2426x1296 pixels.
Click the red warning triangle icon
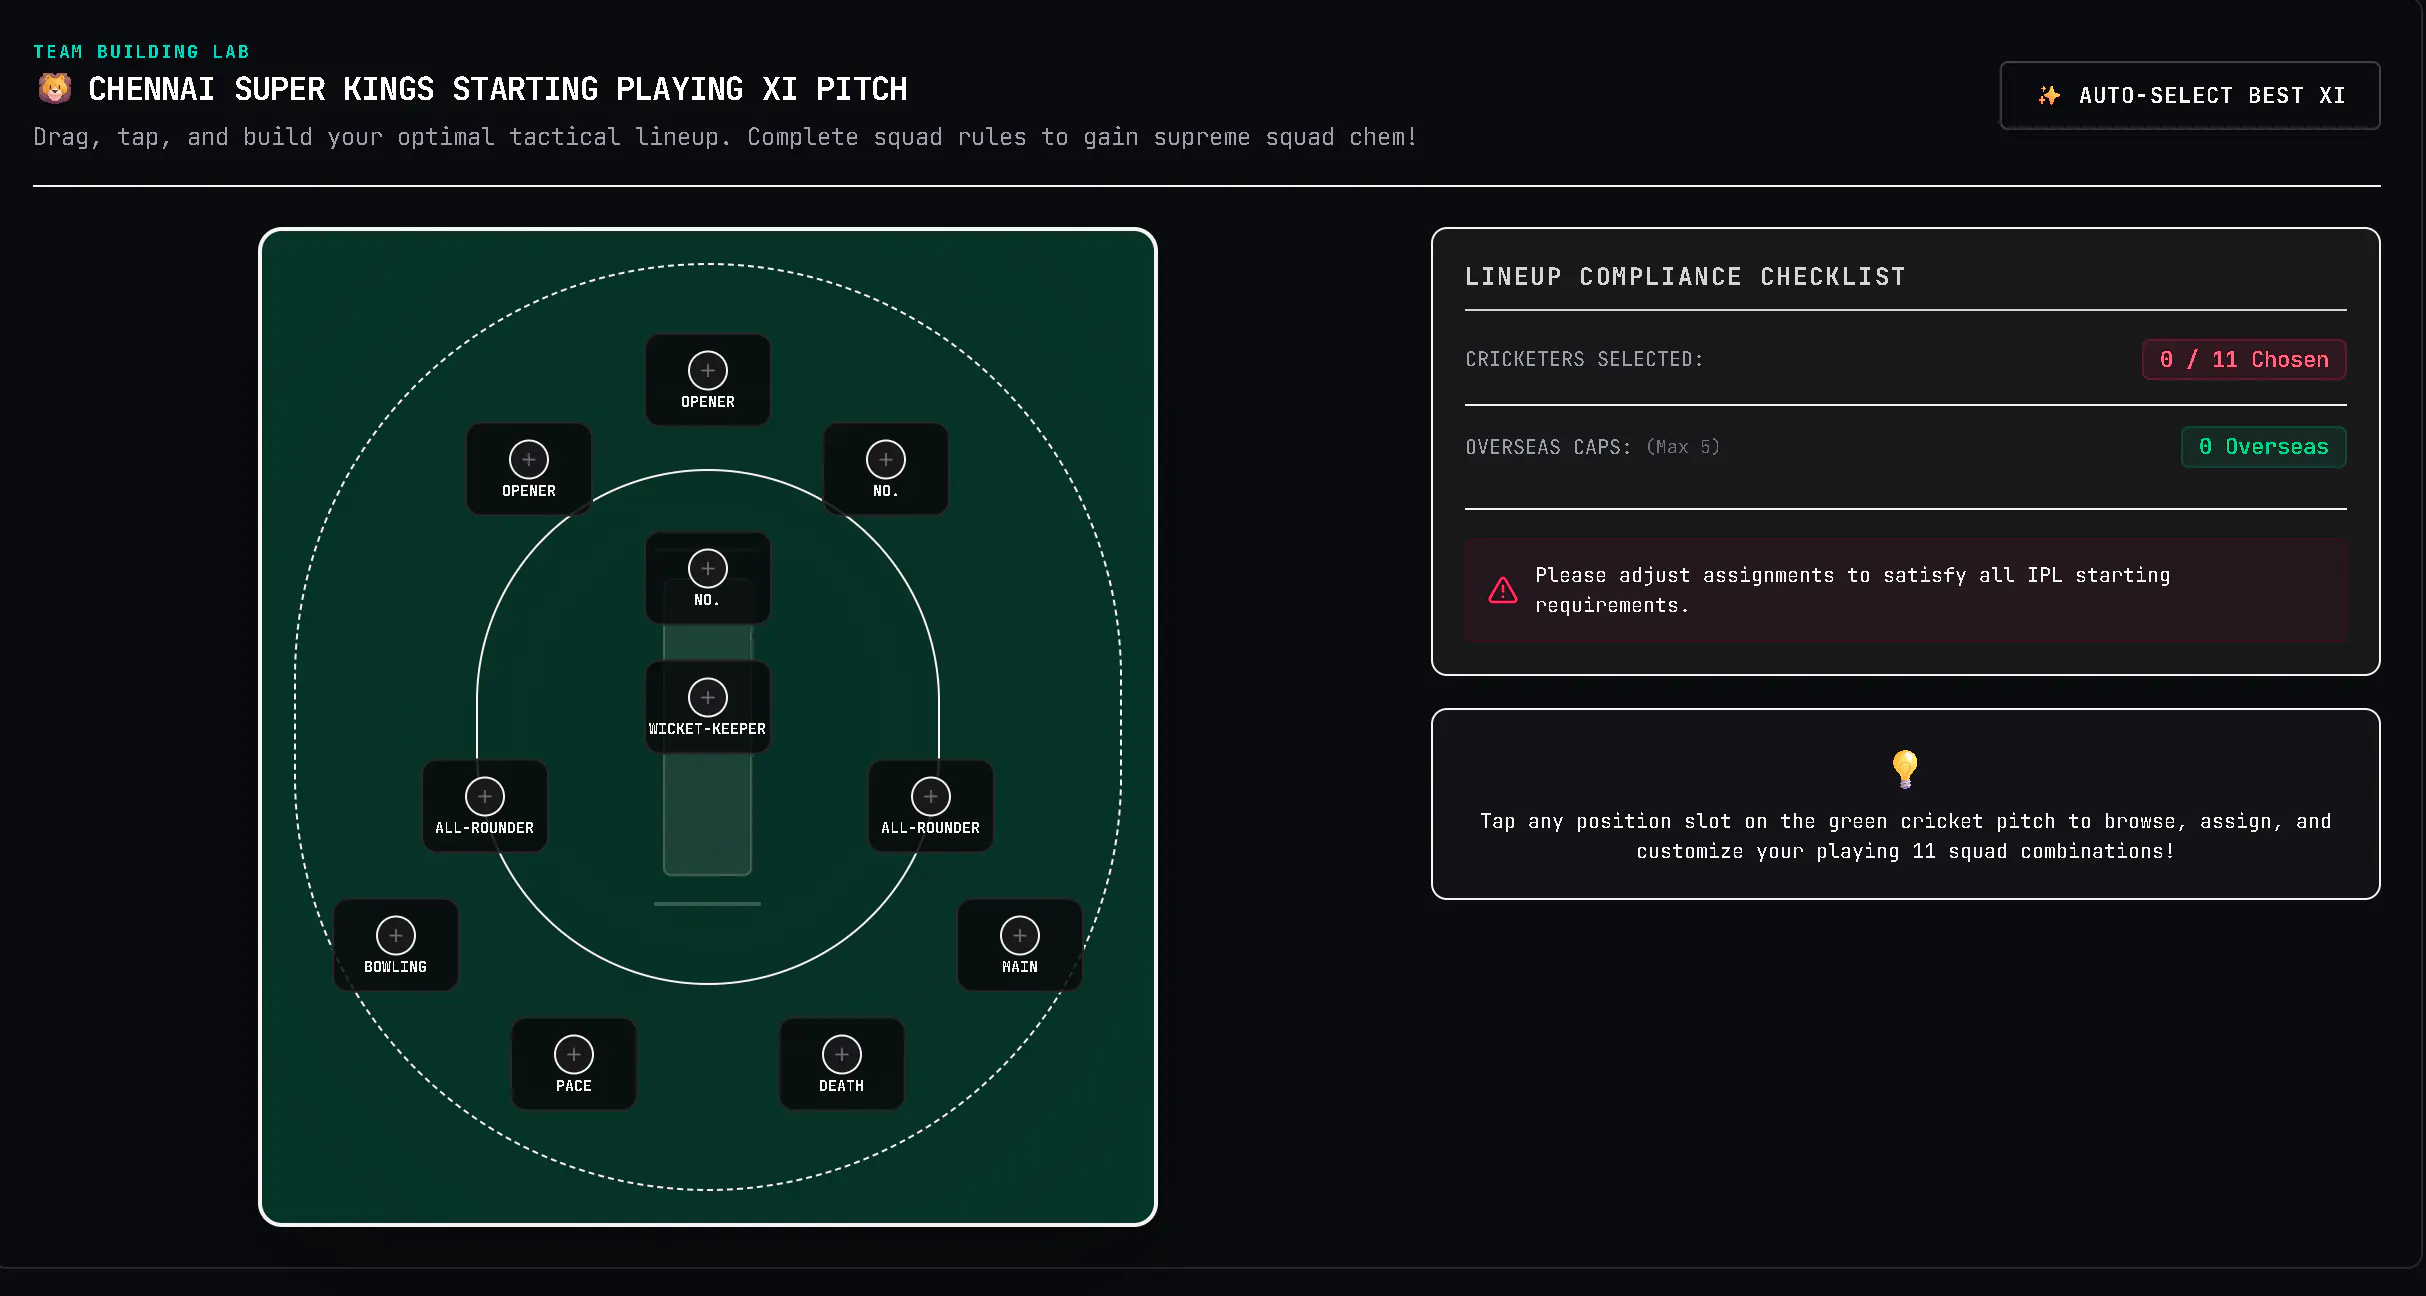click(x=1503, y=590)
